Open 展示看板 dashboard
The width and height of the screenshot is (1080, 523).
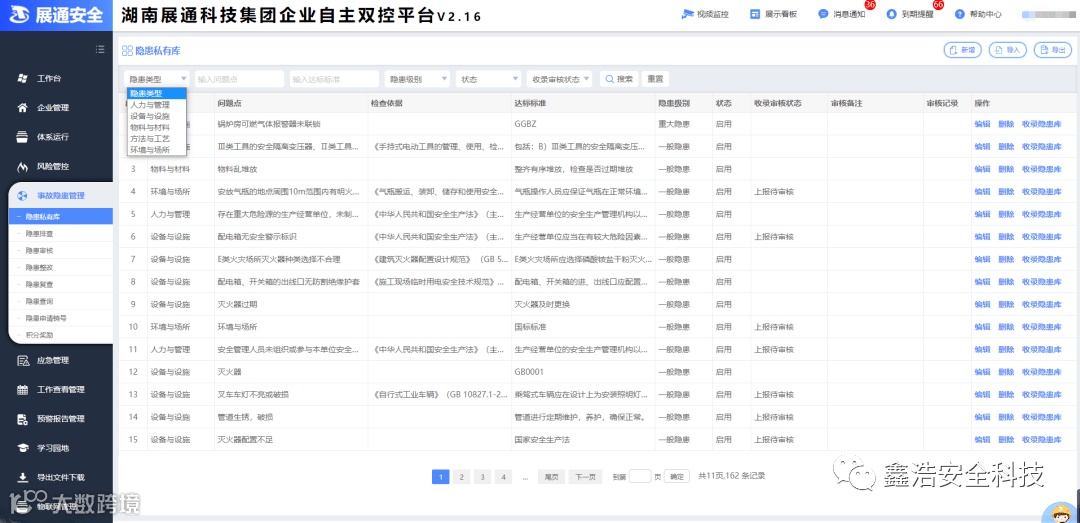773,14
